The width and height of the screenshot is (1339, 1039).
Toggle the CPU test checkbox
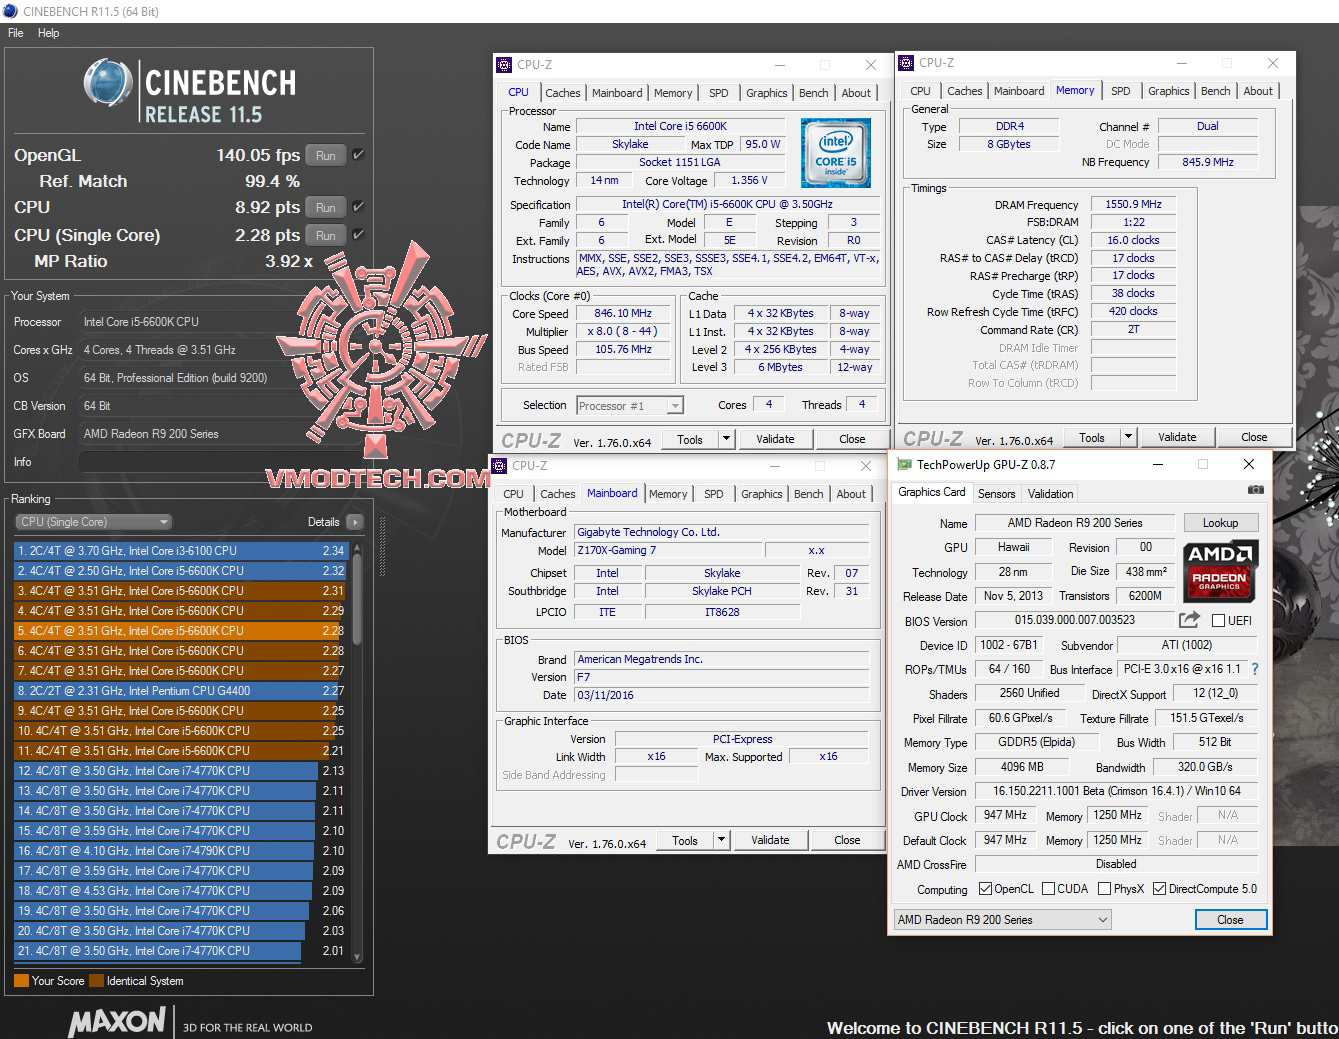click(x=358, y=207)
